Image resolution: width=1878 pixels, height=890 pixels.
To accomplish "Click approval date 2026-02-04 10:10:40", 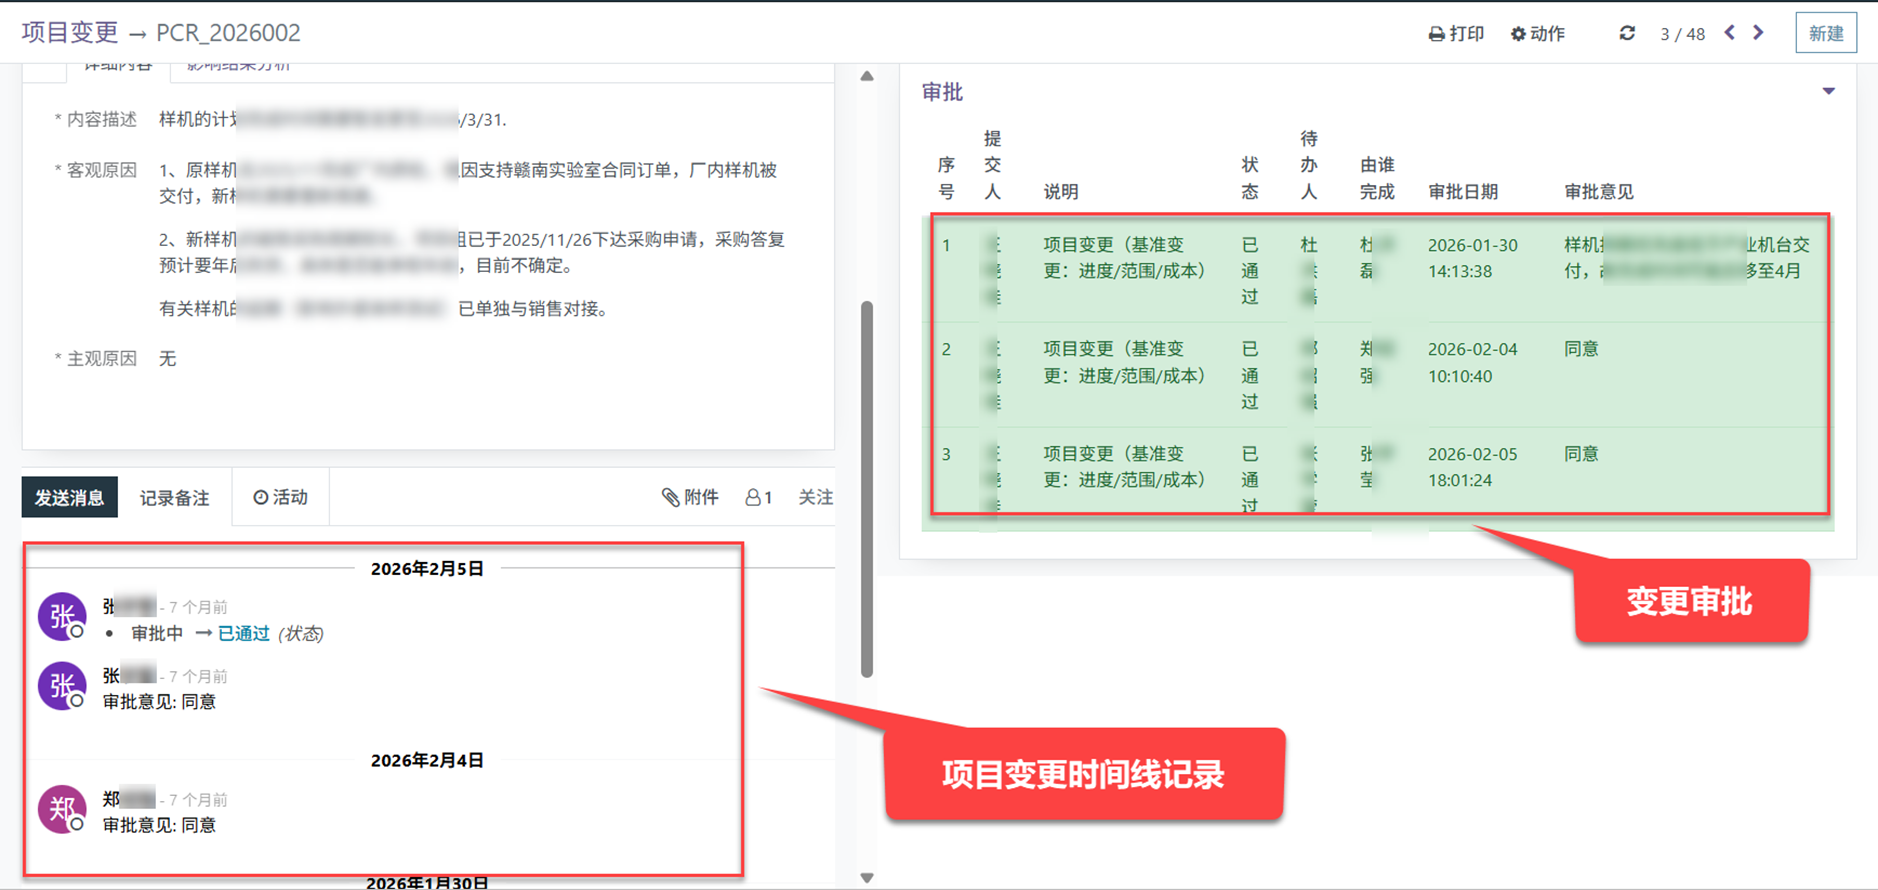I will click(1472, 362).
